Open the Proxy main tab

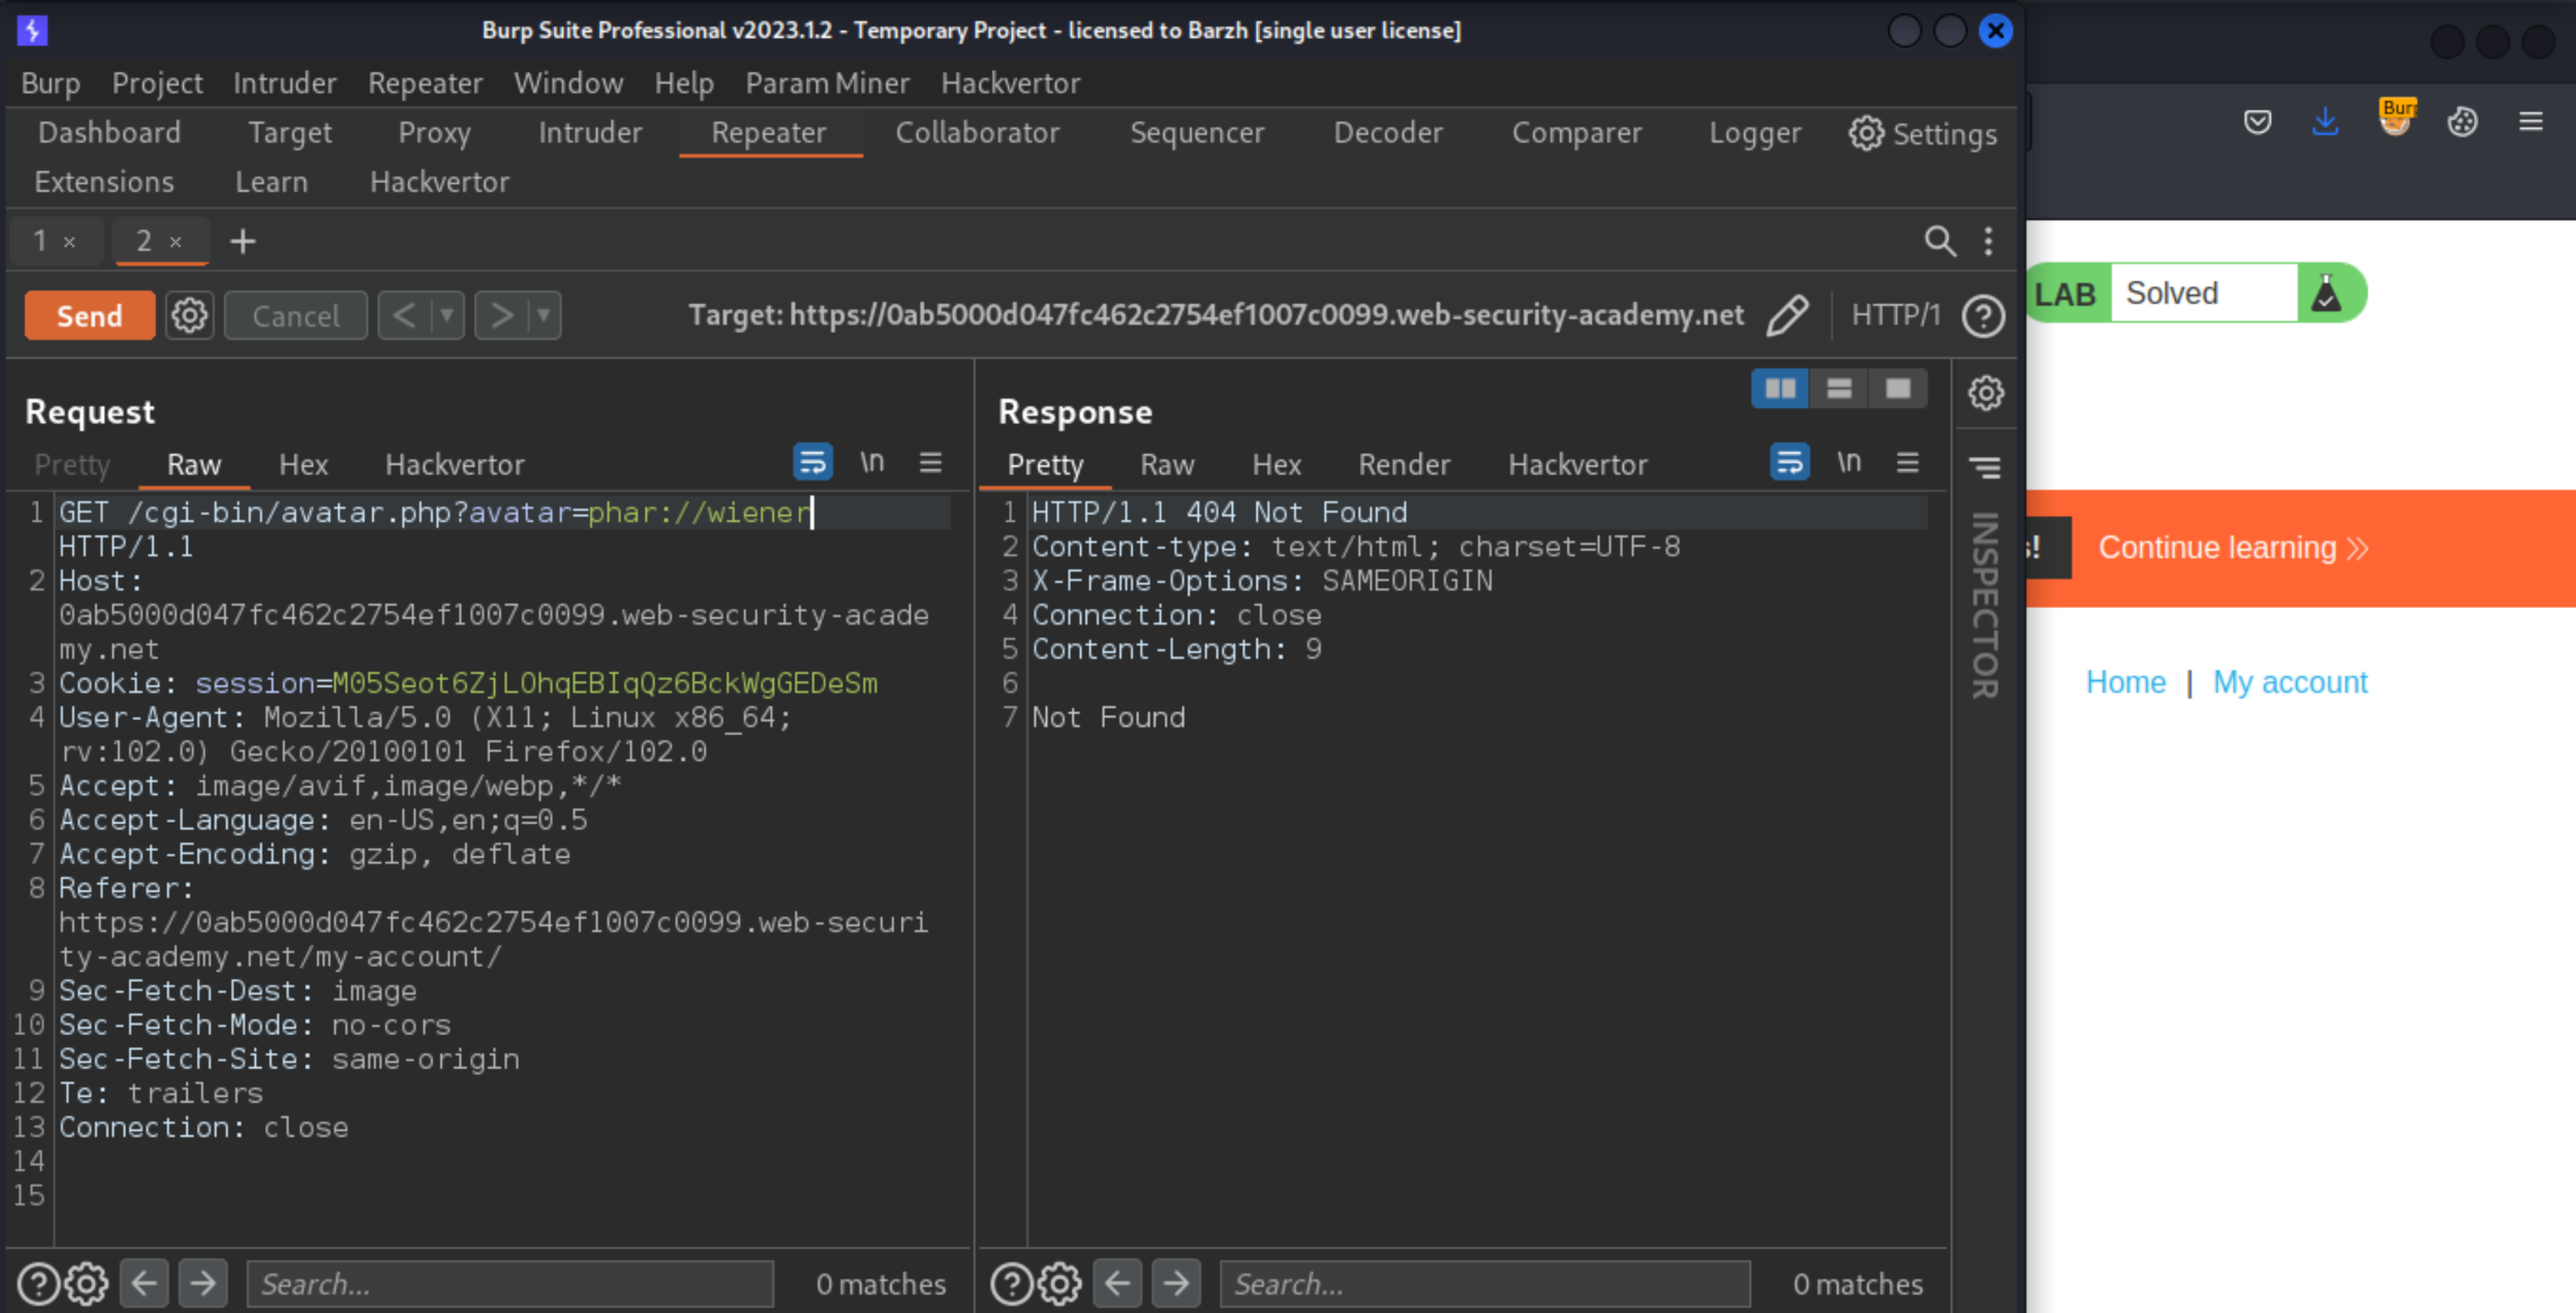[434, 133]
